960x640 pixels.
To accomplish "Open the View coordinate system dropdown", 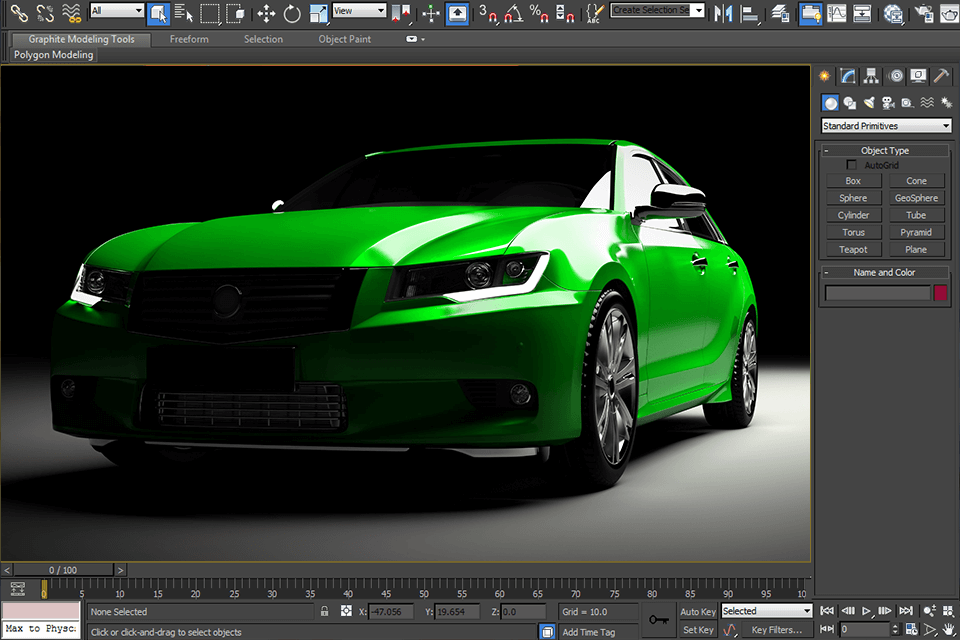I will pyautogui.click(x=359, y=10).
